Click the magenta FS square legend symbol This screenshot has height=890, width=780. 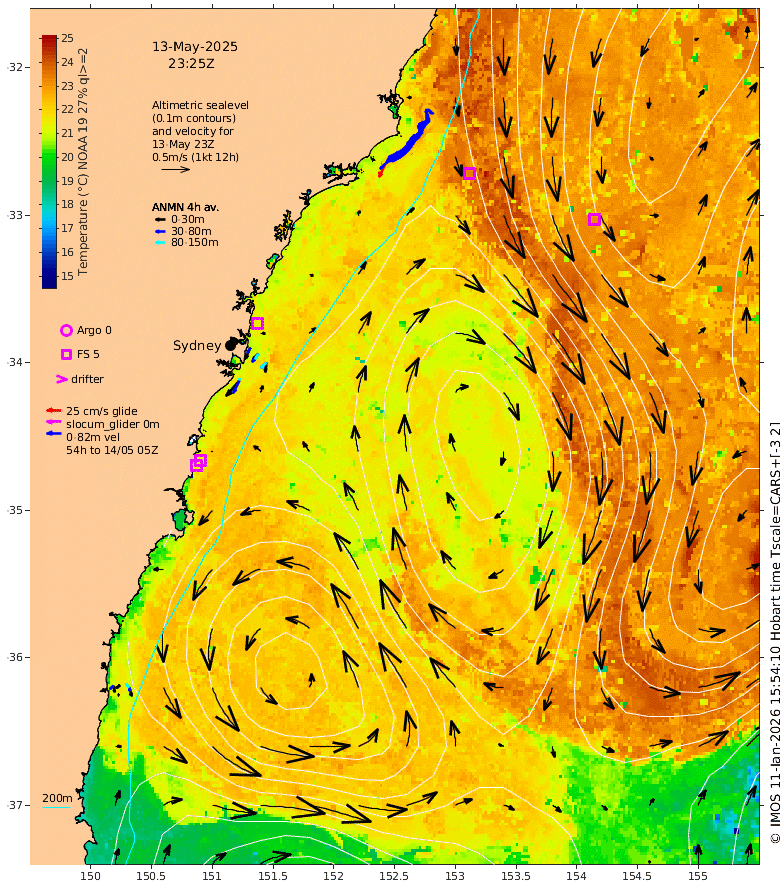[66, 354]
